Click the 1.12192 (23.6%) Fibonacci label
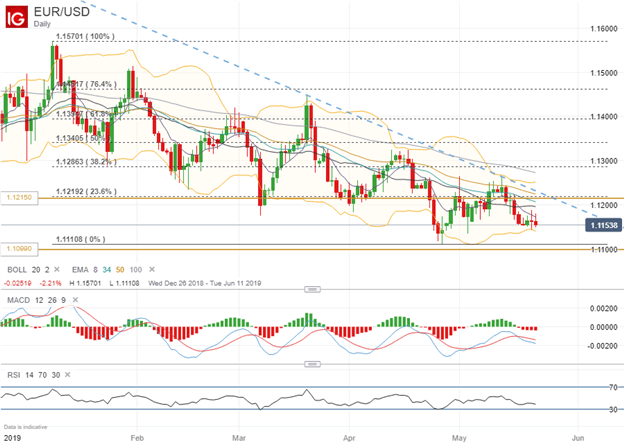The image size is (624, 444). (x=86, y=191)
